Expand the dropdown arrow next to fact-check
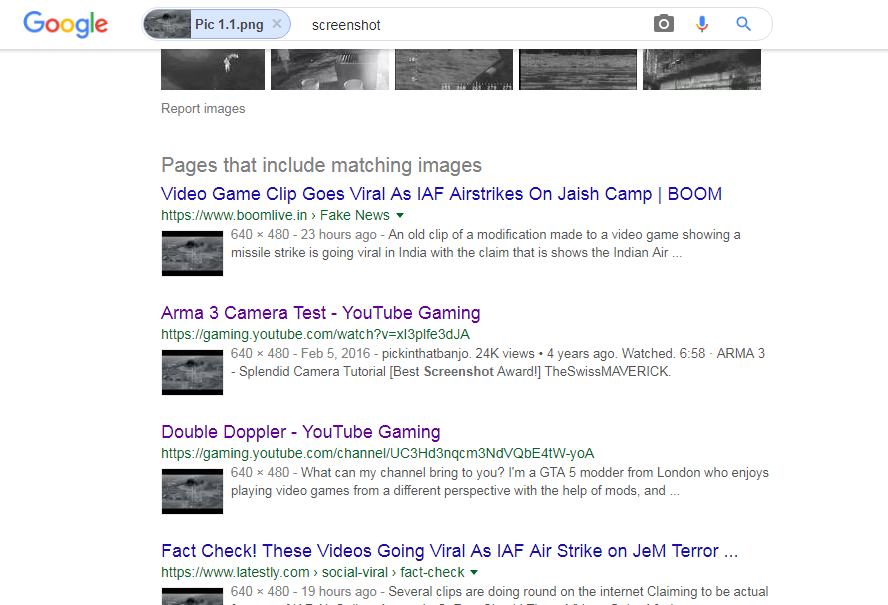The height and width of the screenshot is (605, 888). (475, 572)
